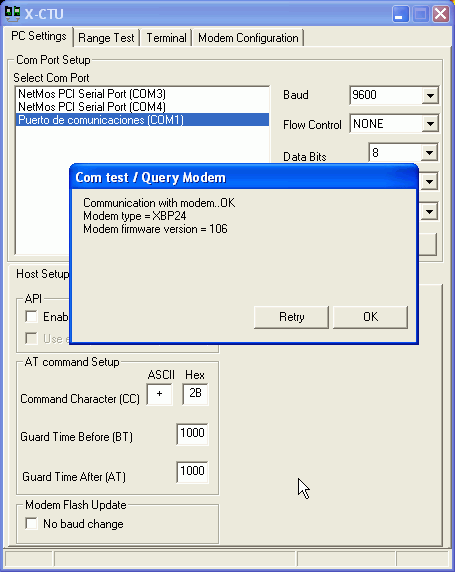Click the Guard Time Before (BT) field
The width and height of the screenshot is (455, 572).
[x=192, y=434]
